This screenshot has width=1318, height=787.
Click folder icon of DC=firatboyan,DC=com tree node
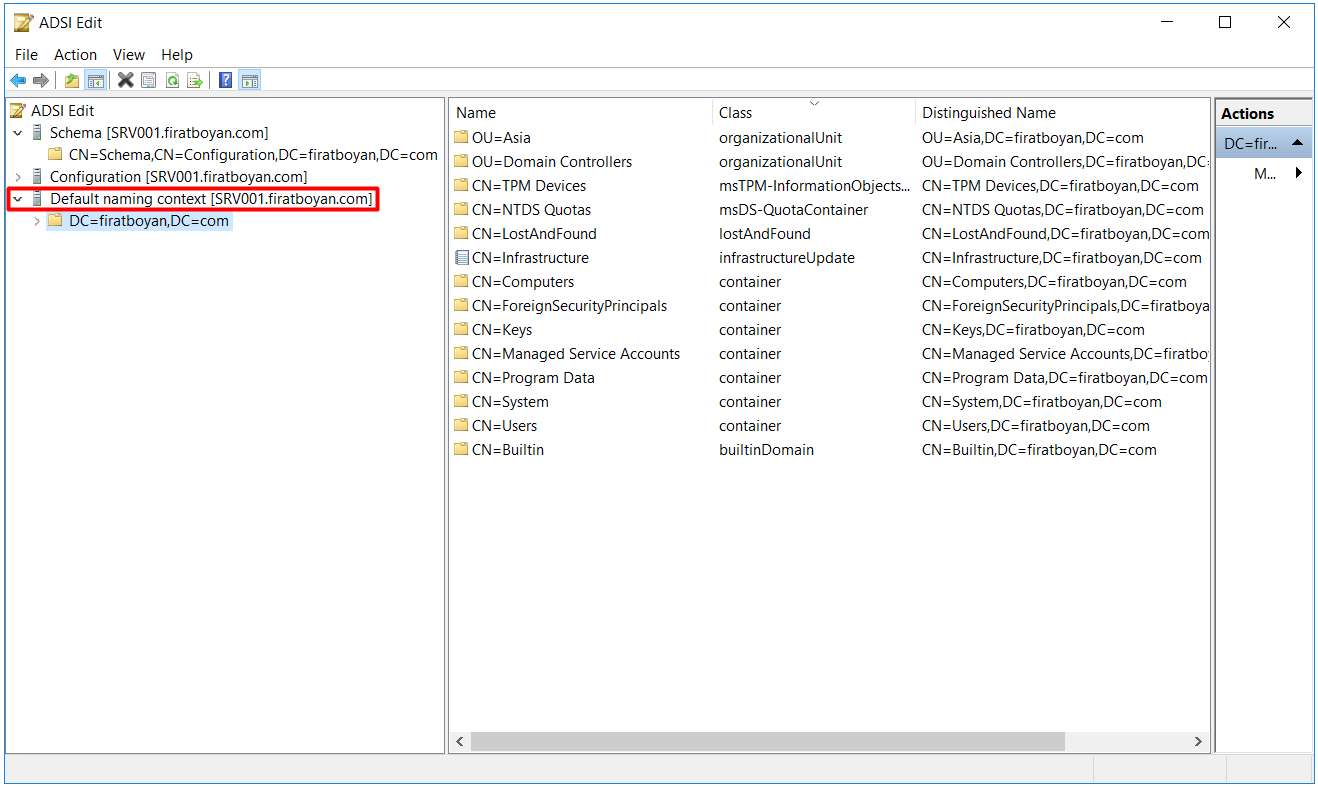(x=56, y=221)
